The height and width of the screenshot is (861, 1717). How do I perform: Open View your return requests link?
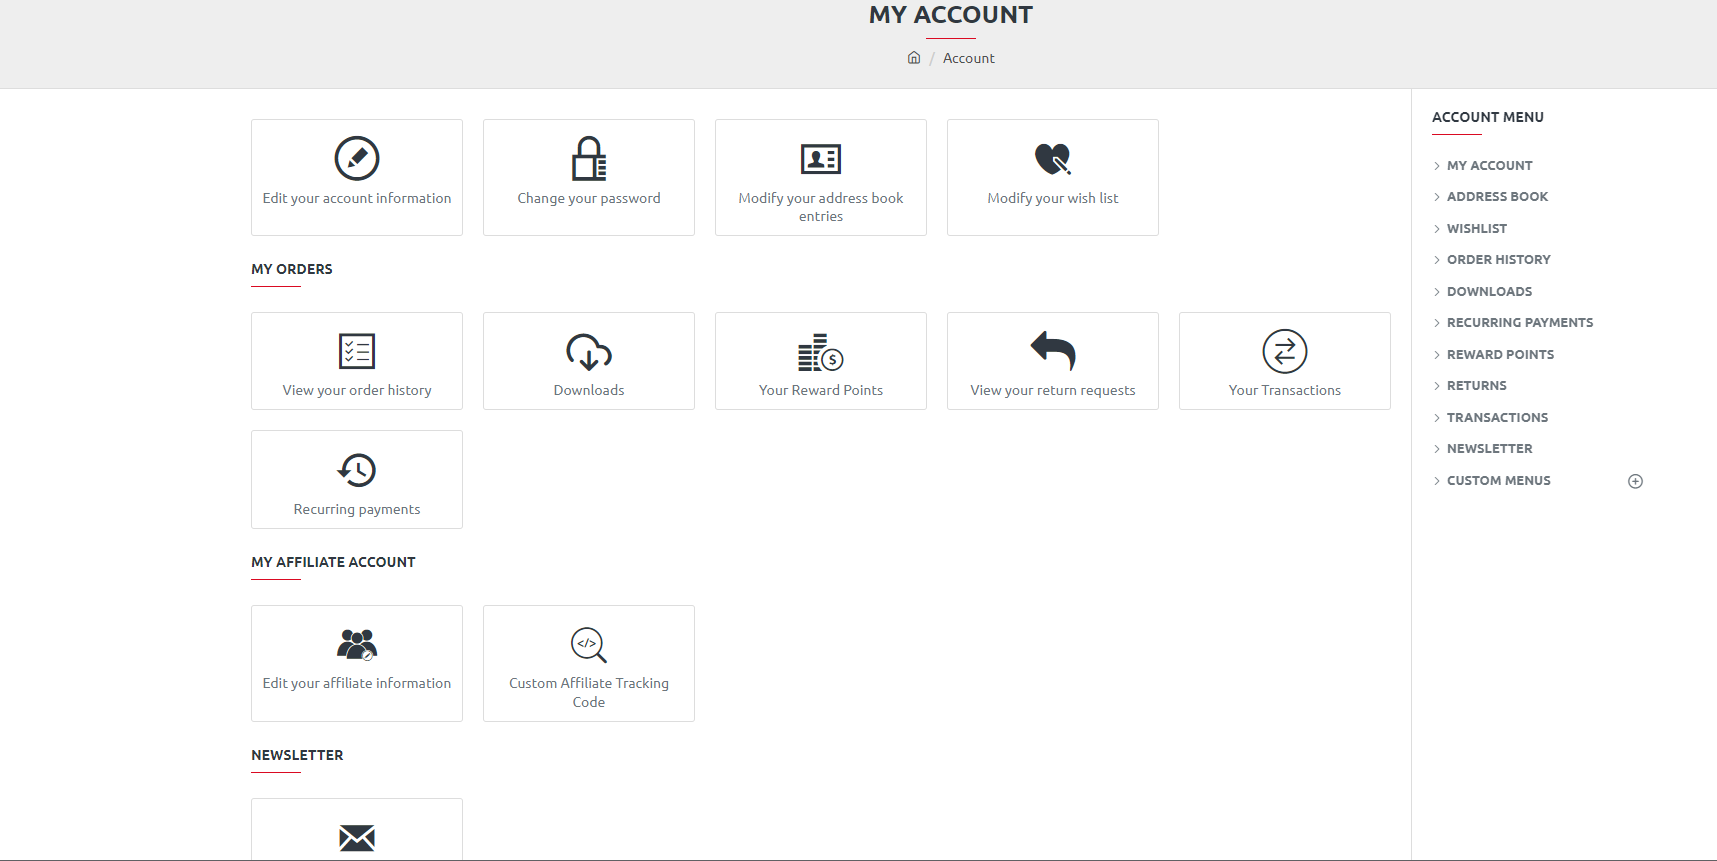1053,390
